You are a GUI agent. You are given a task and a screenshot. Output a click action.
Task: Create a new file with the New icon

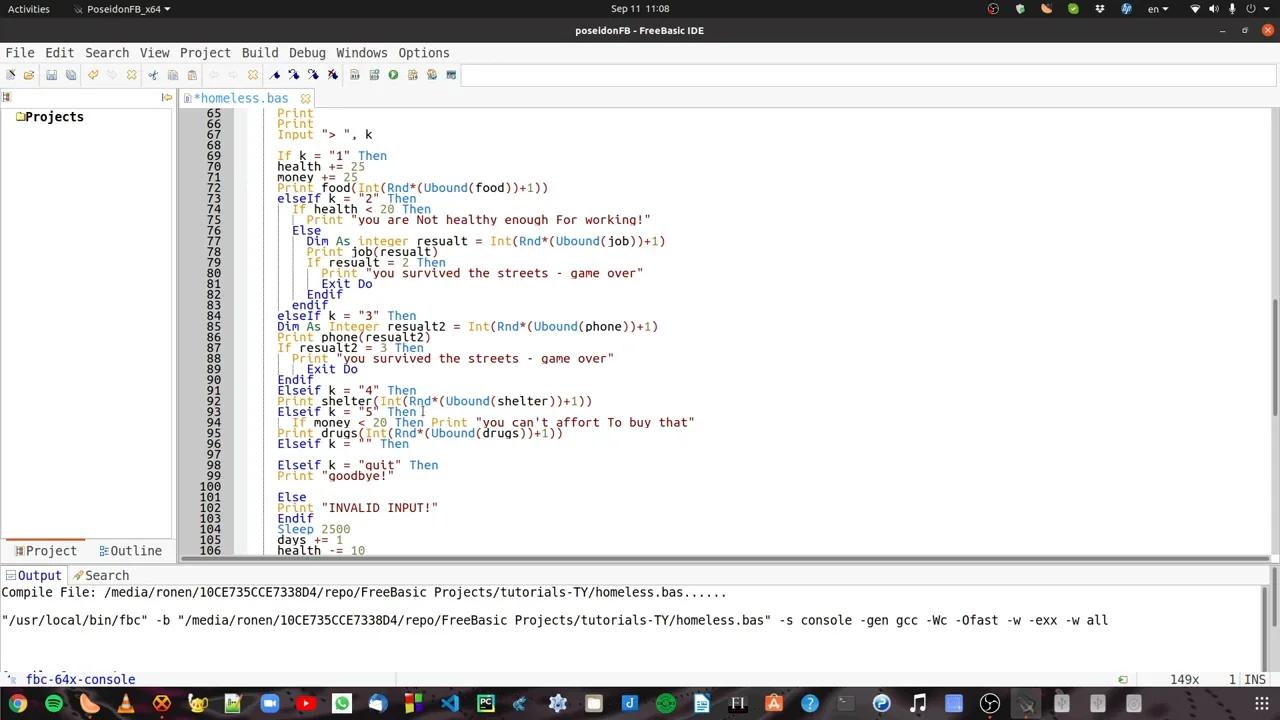click(x=11, y=75)
